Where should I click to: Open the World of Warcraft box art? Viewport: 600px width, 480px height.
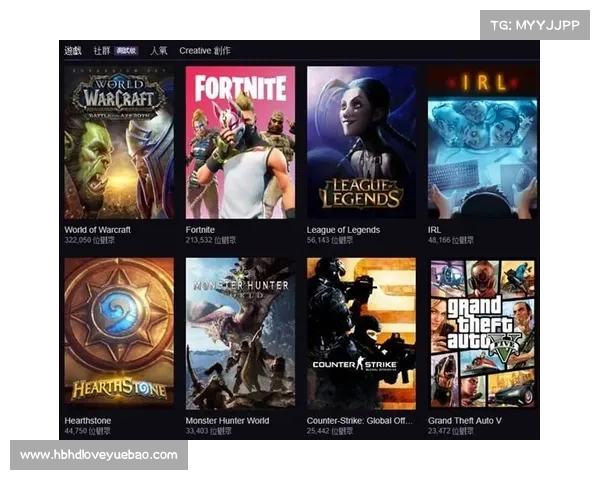pyautogui.click(x=119, y=142)
